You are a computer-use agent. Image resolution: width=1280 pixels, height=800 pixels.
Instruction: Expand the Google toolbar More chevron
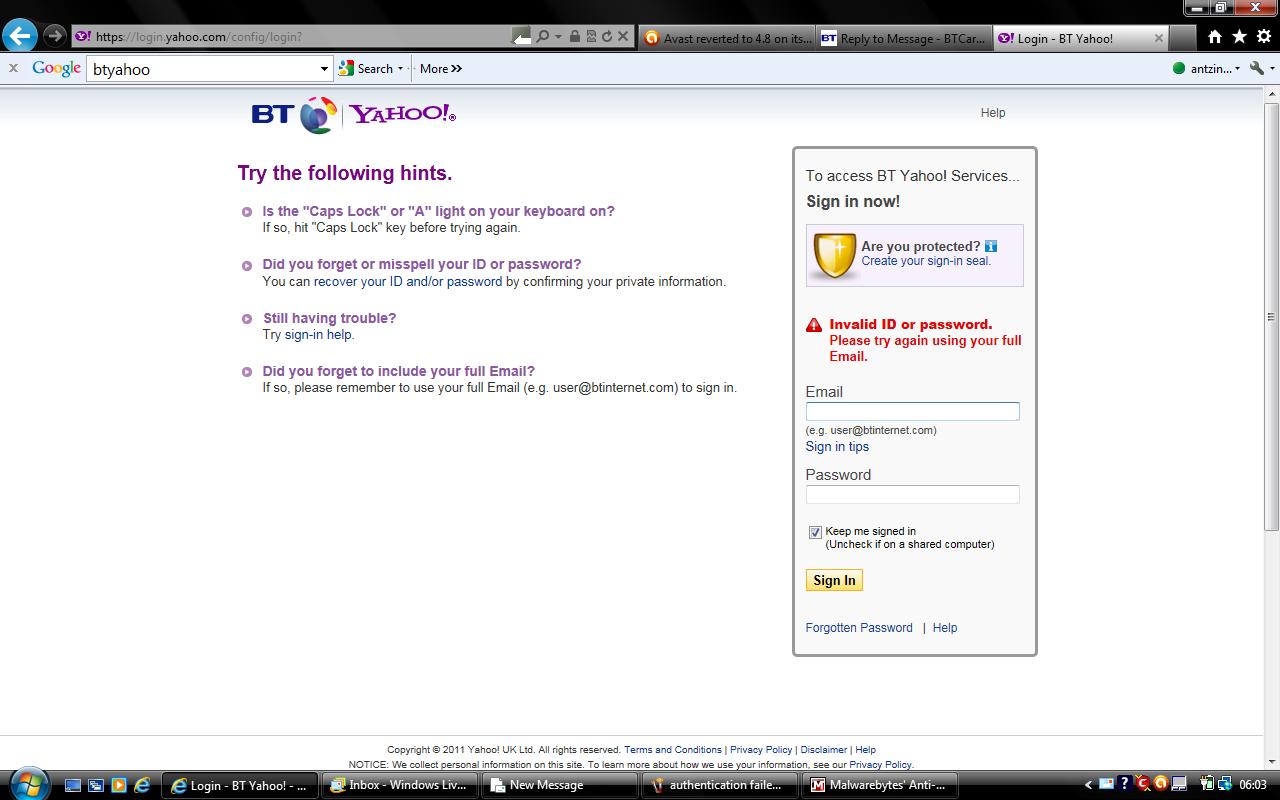441,69
